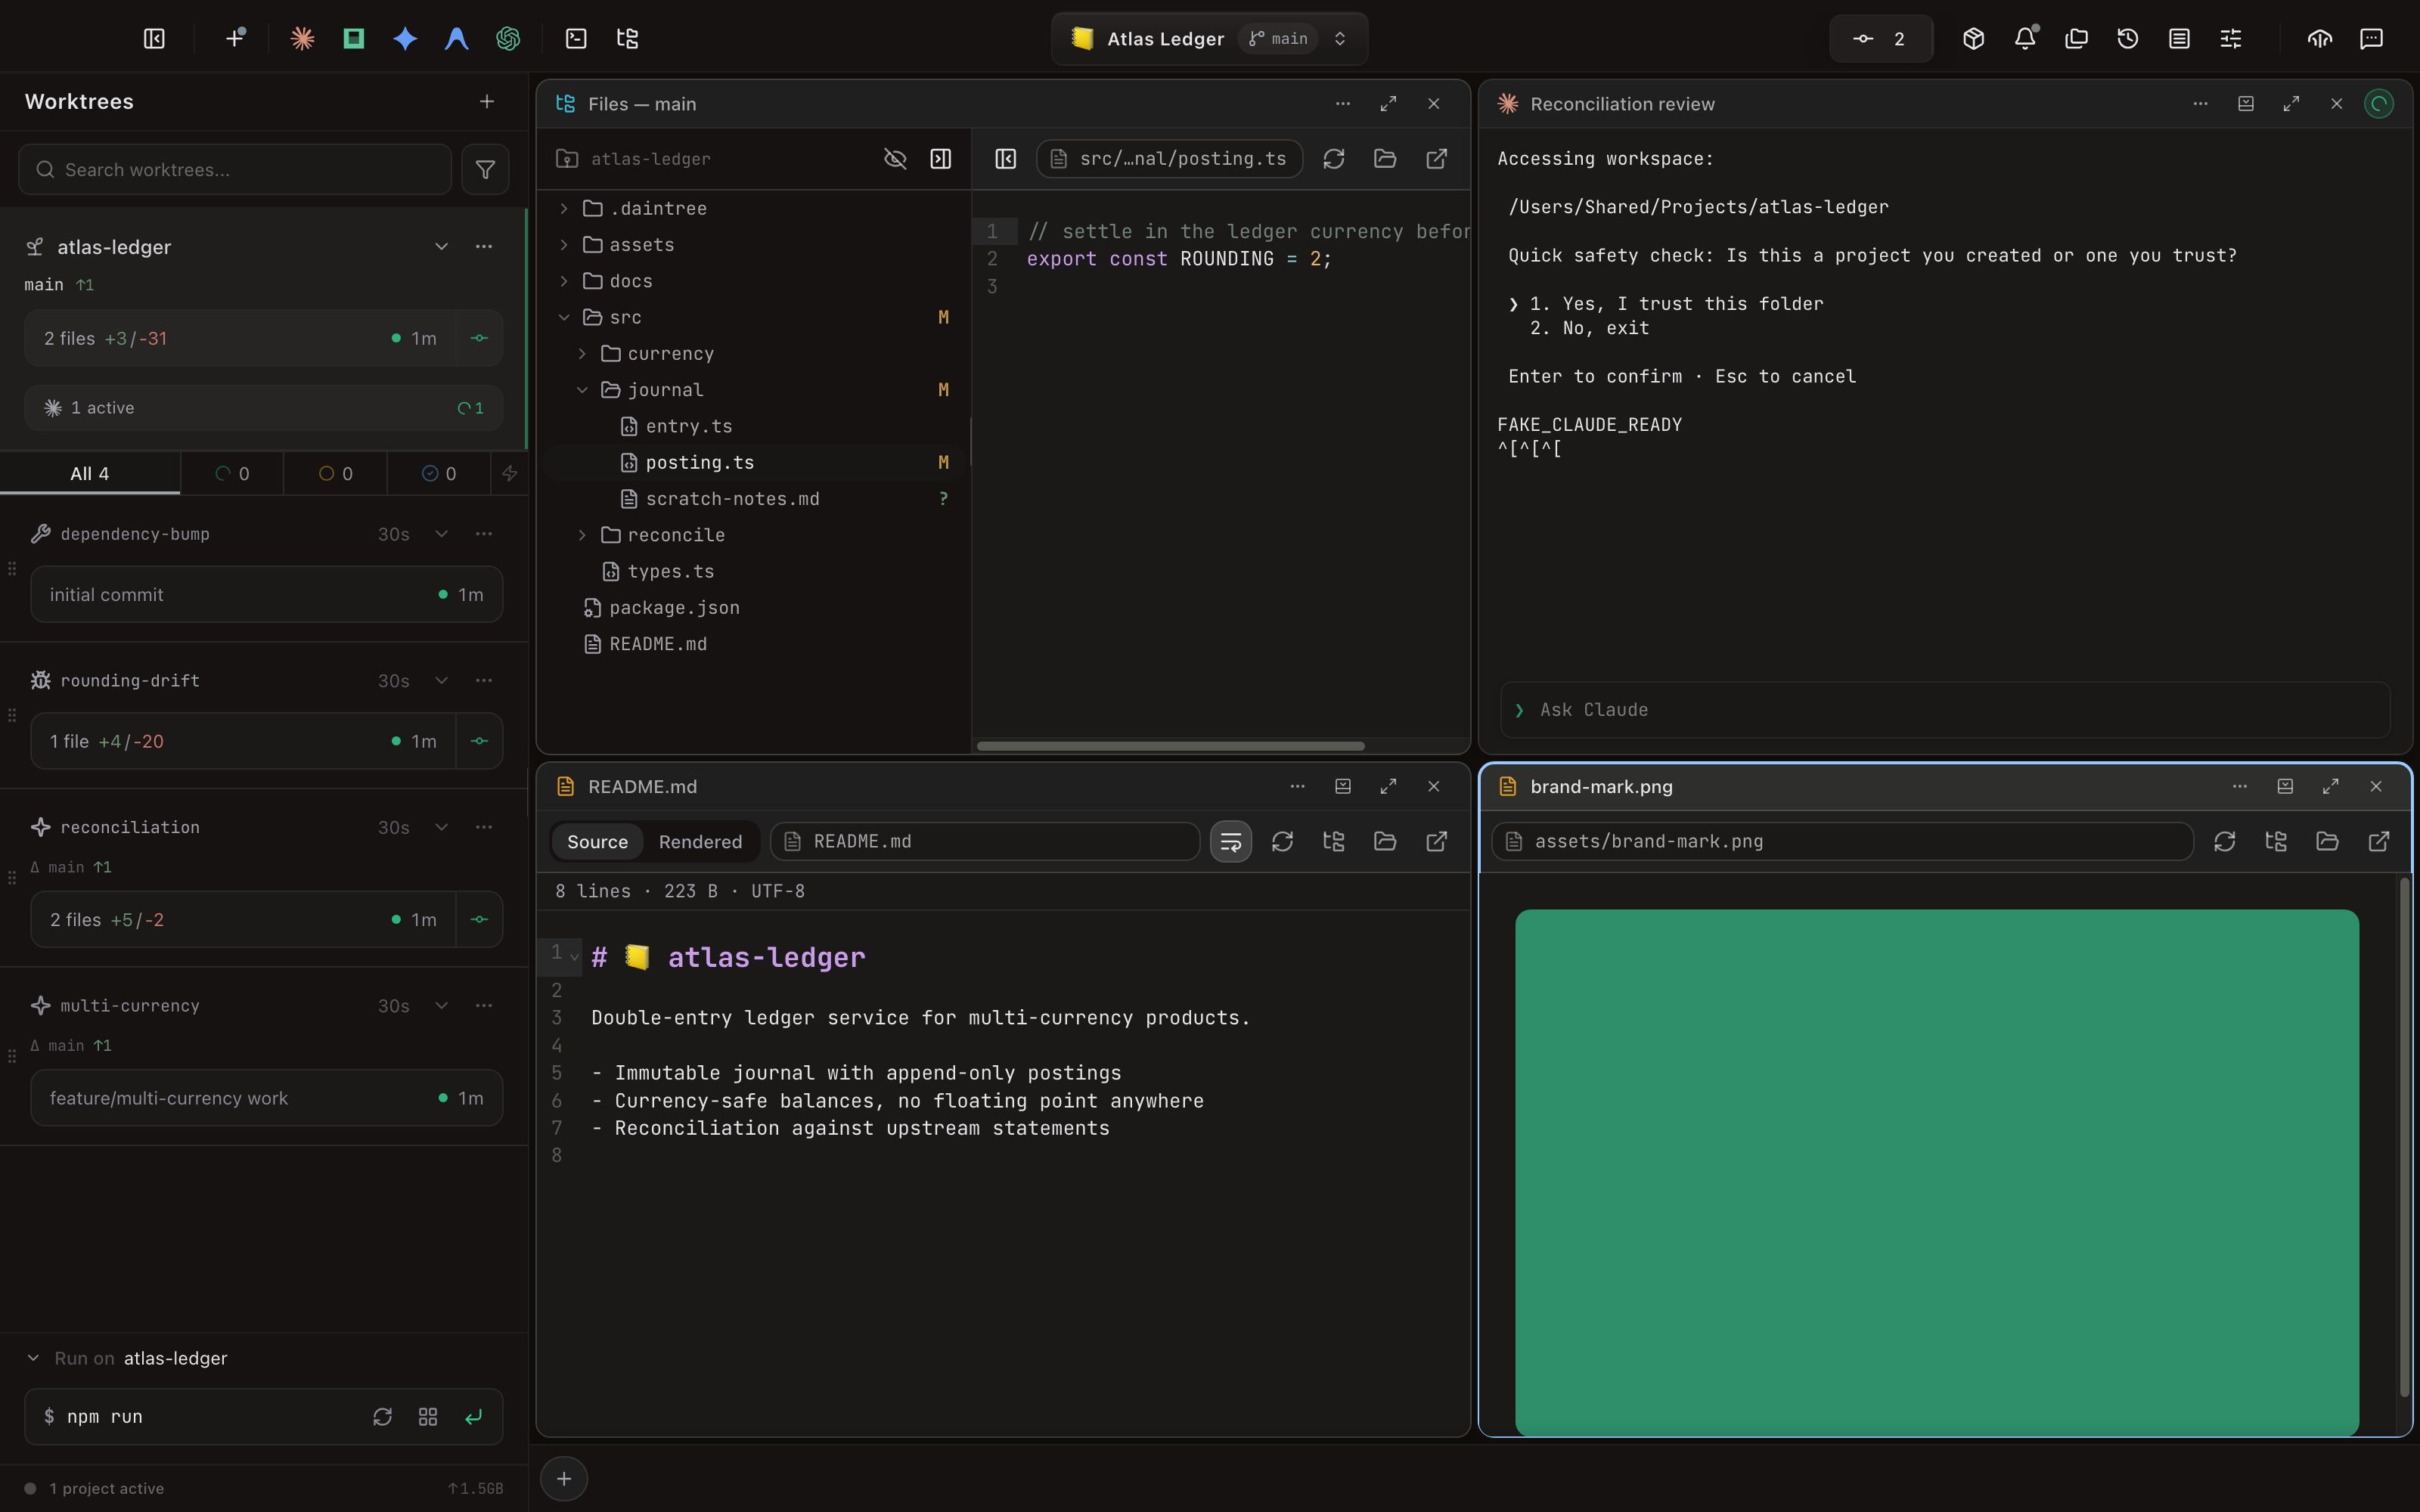Open more menu in Files panel header
This screenshot has height=1512, width=2420.
(x=1343, y=103)
